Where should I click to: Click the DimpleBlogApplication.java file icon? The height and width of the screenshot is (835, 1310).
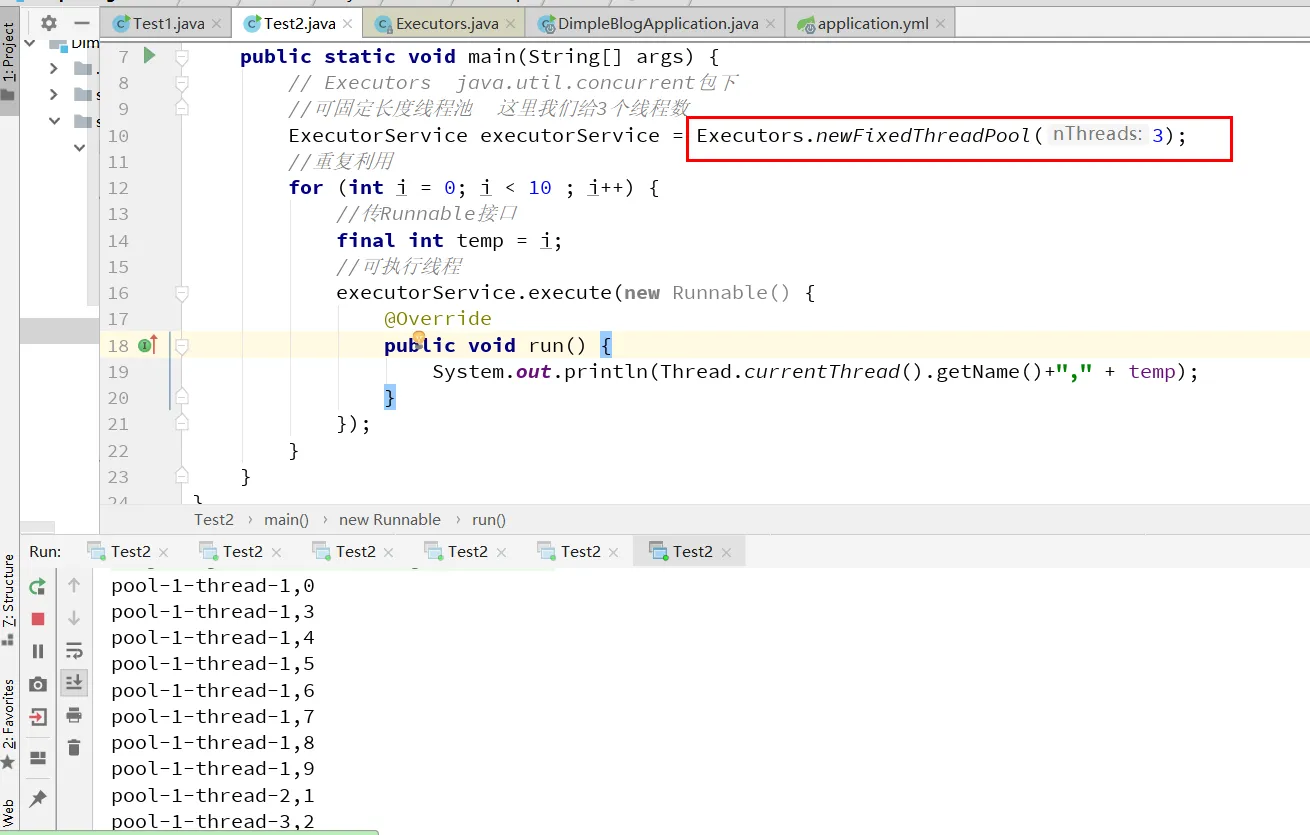547,24
